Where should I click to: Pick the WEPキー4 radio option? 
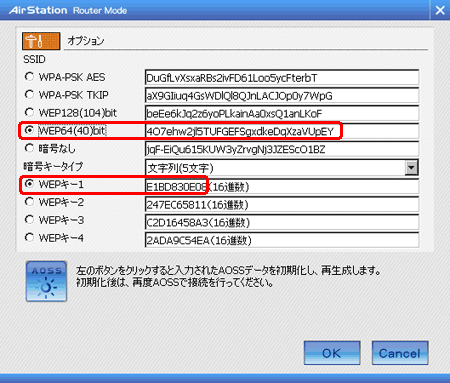click(29, 238)
